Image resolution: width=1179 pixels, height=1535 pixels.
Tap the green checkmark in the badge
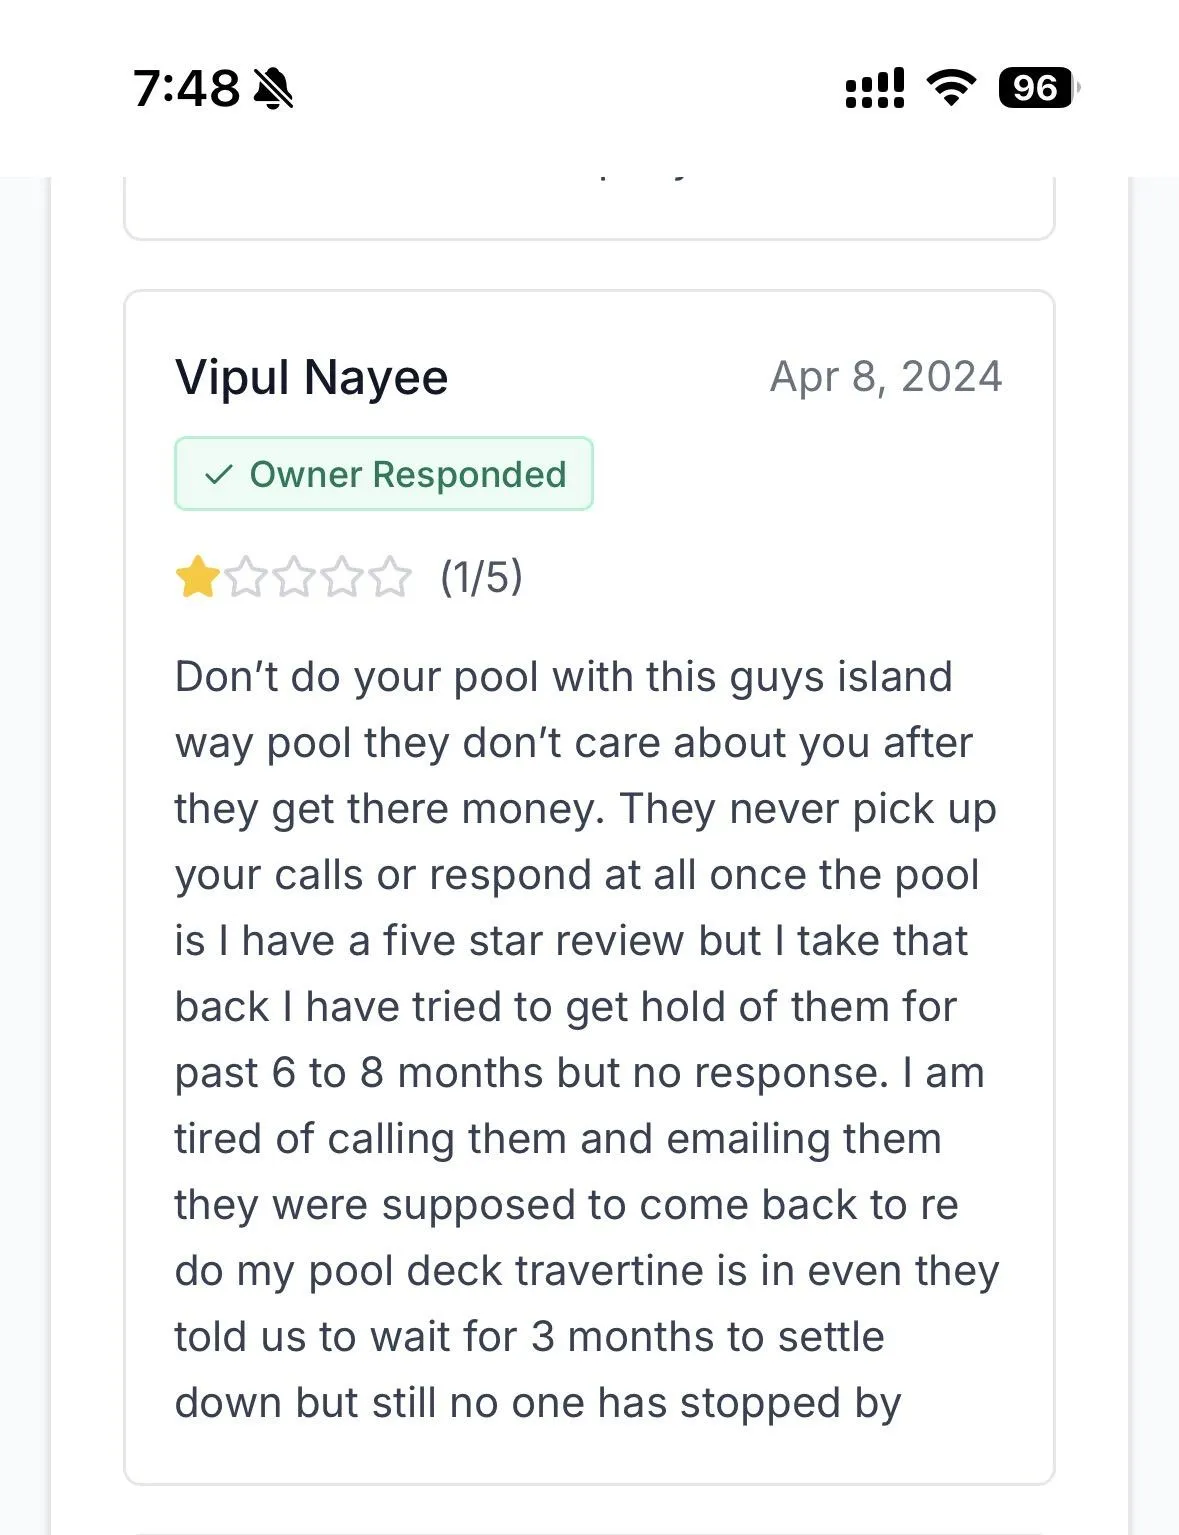coord(219,474)
